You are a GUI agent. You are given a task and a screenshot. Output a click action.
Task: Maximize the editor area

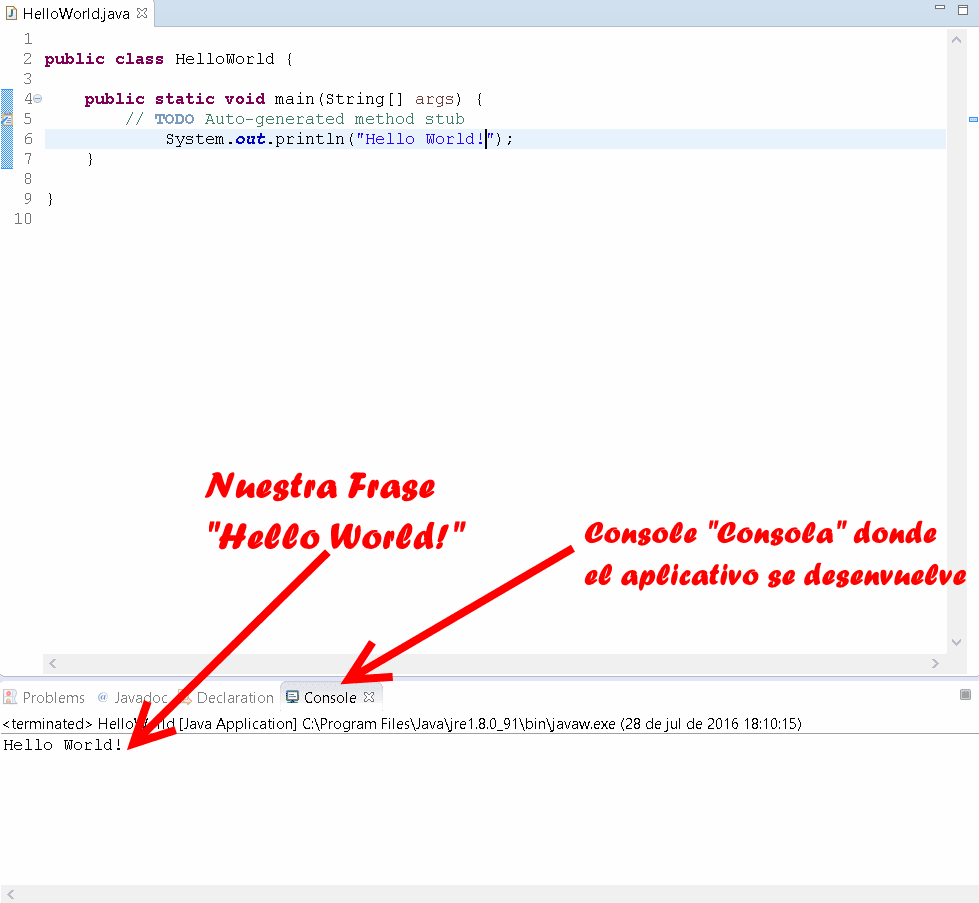click(x=963, y=9)
